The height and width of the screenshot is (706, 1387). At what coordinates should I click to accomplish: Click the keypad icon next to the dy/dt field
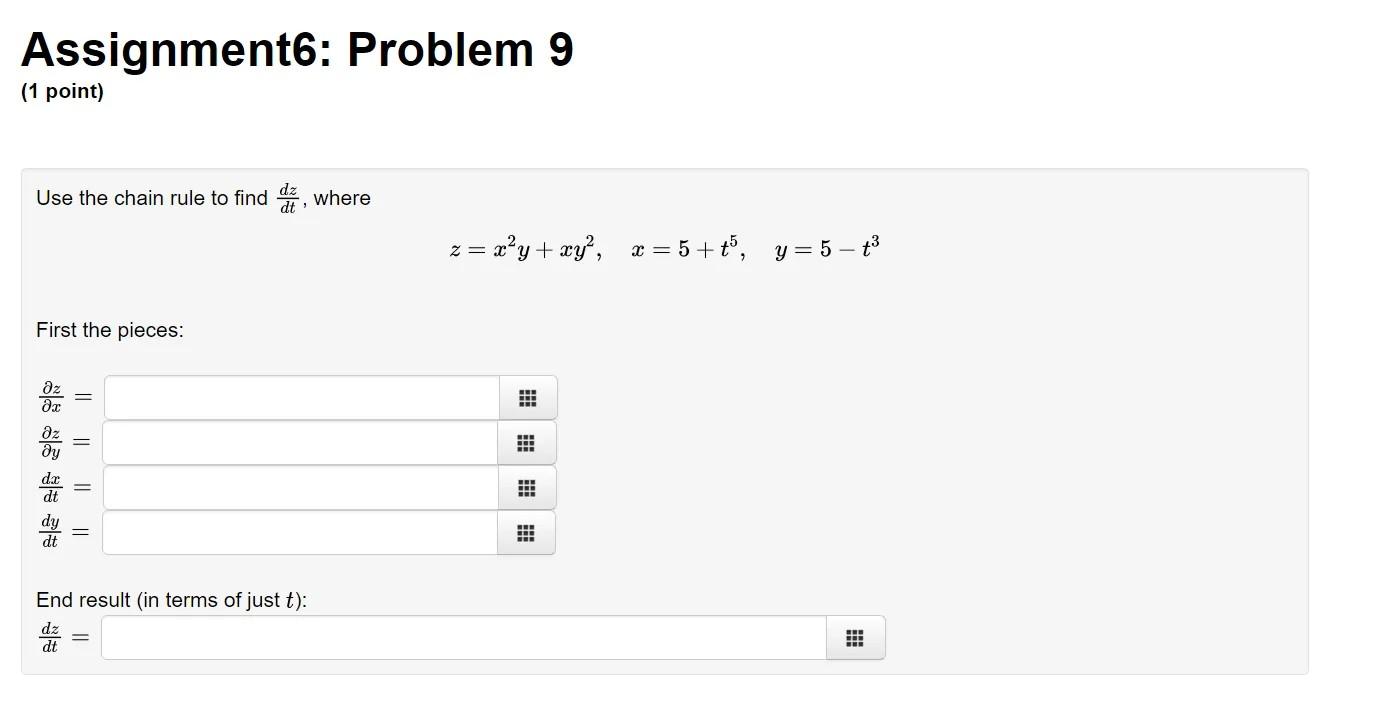point(527,533)
